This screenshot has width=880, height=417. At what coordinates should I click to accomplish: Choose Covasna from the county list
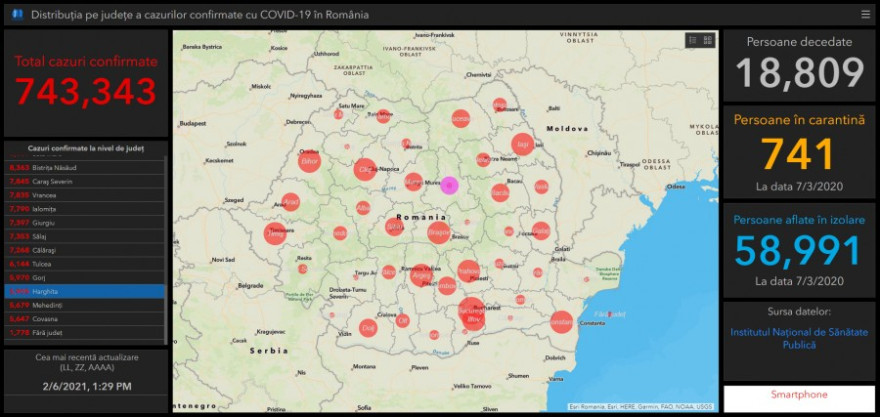(84, 318)
